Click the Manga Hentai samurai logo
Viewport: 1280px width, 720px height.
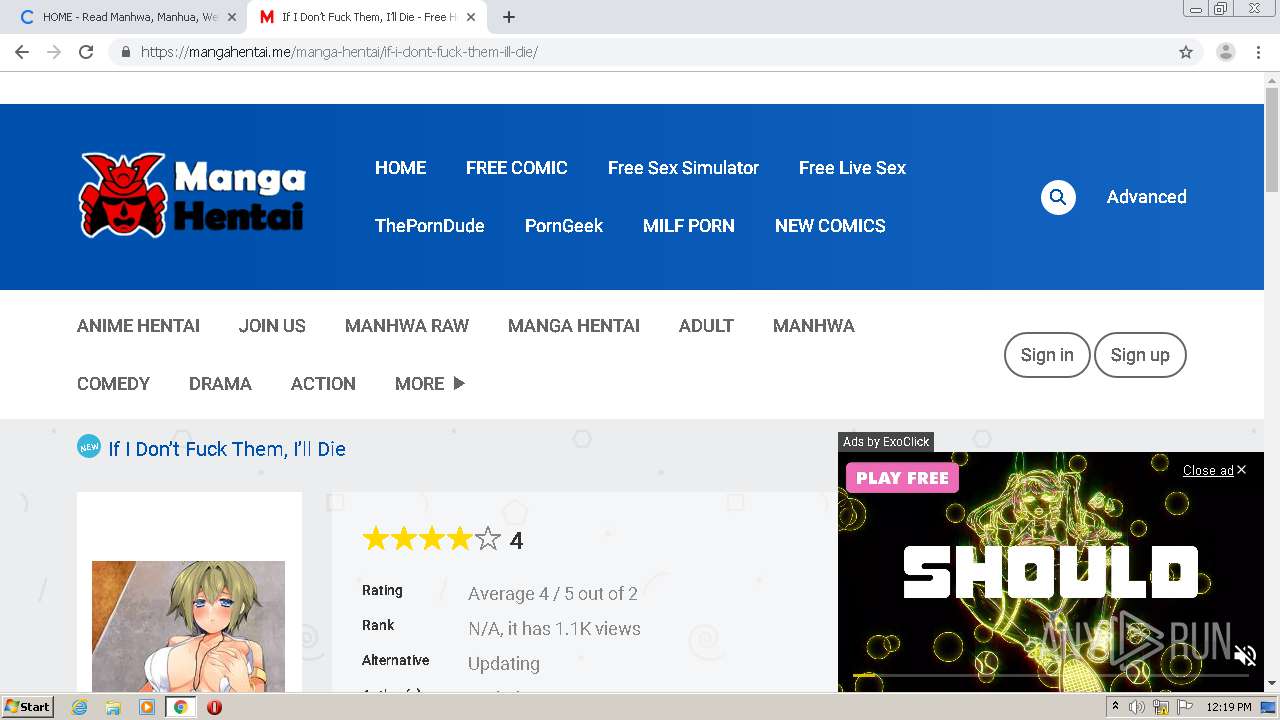coord(192,195)
